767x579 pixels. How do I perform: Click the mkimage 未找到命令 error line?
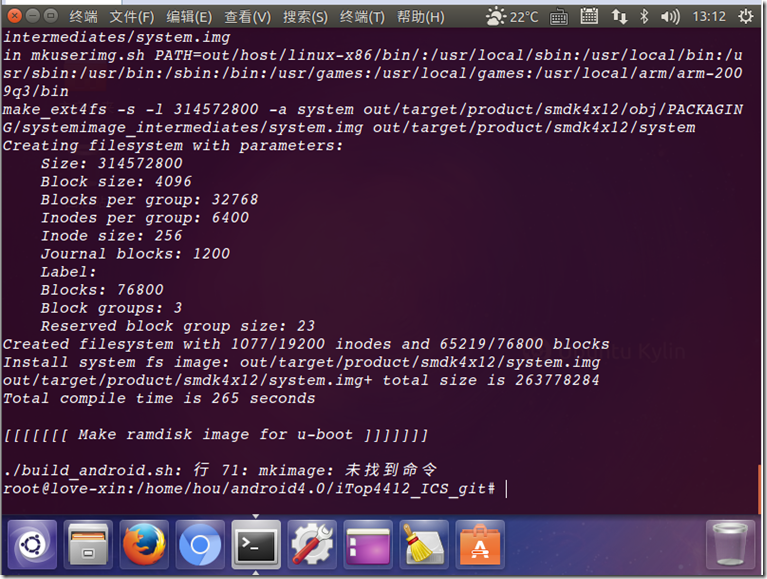pos(220,470)
